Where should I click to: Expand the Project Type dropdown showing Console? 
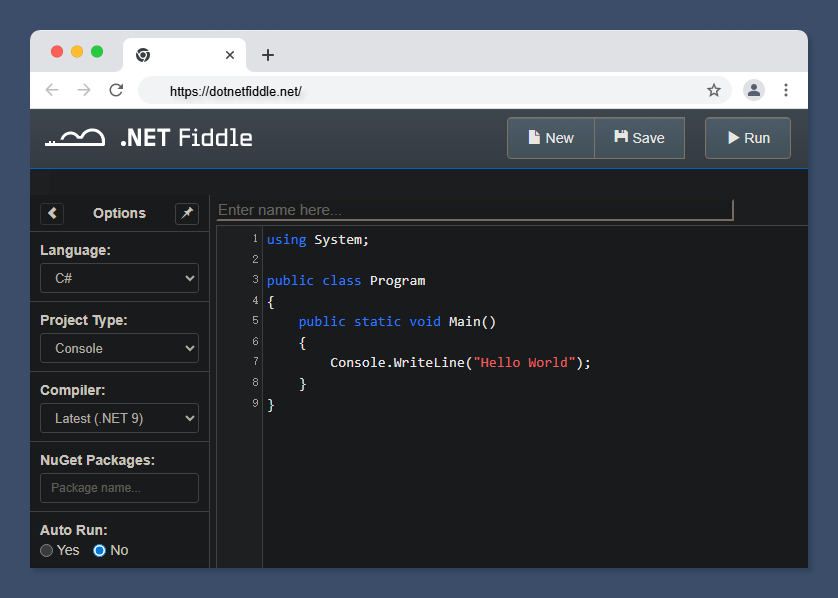pyautogui.click(x=119, y=348)
